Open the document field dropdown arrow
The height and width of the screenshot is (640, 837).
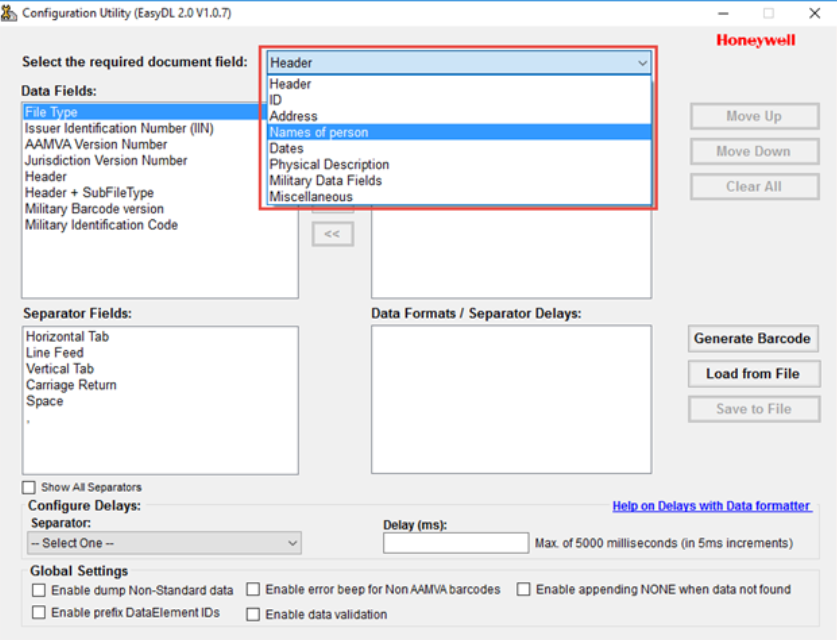click(642, 63)
